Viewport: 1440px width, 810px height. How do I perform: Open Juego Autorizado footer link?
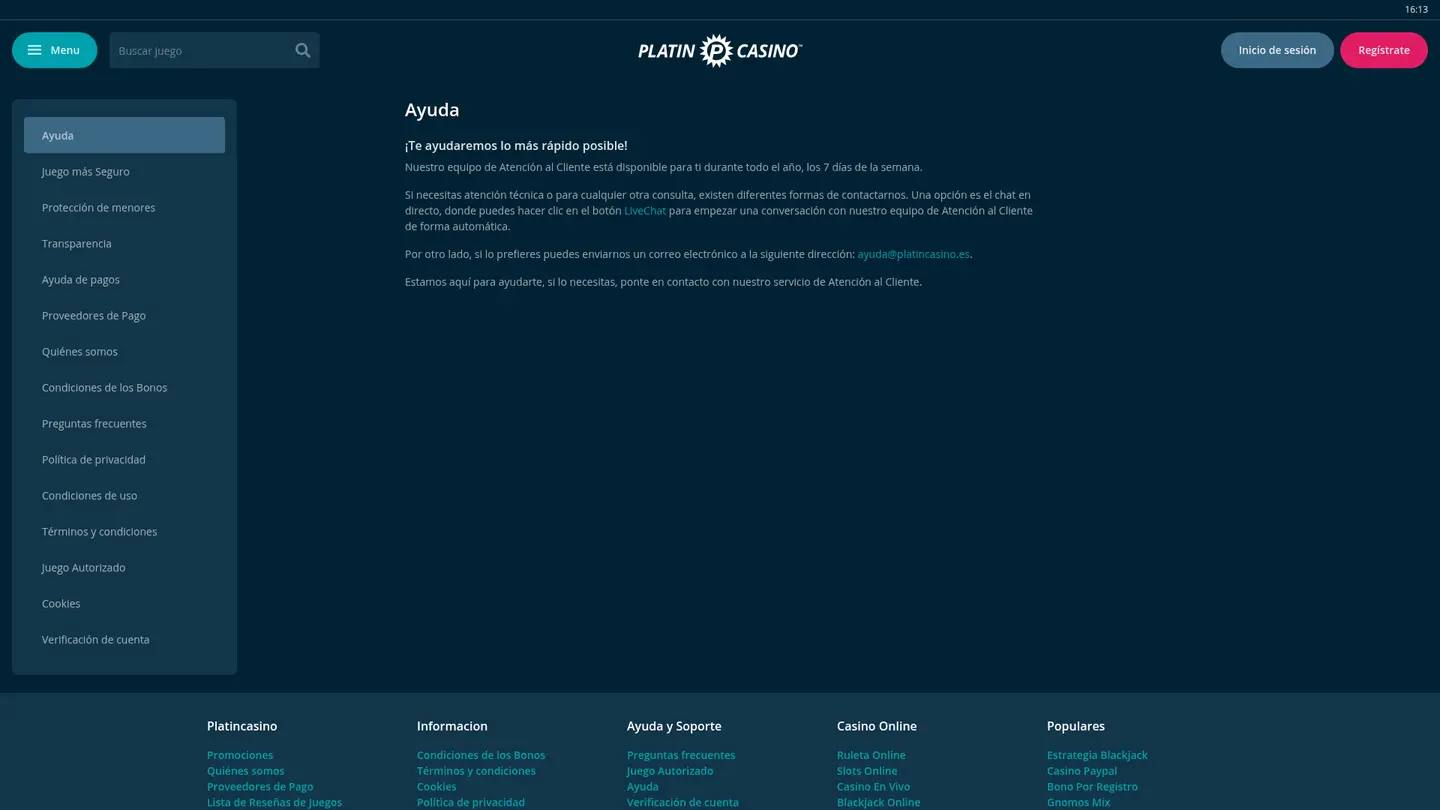(x=670, y=771)
